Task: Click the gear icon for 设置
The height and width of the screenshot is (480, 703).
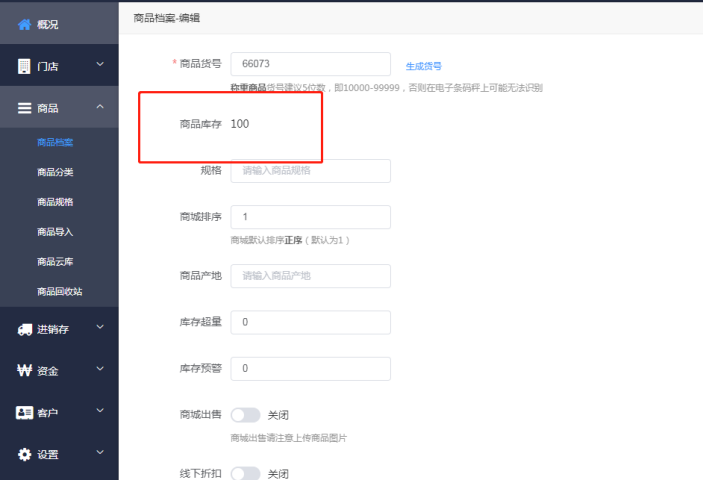Action: coord(25,454)
